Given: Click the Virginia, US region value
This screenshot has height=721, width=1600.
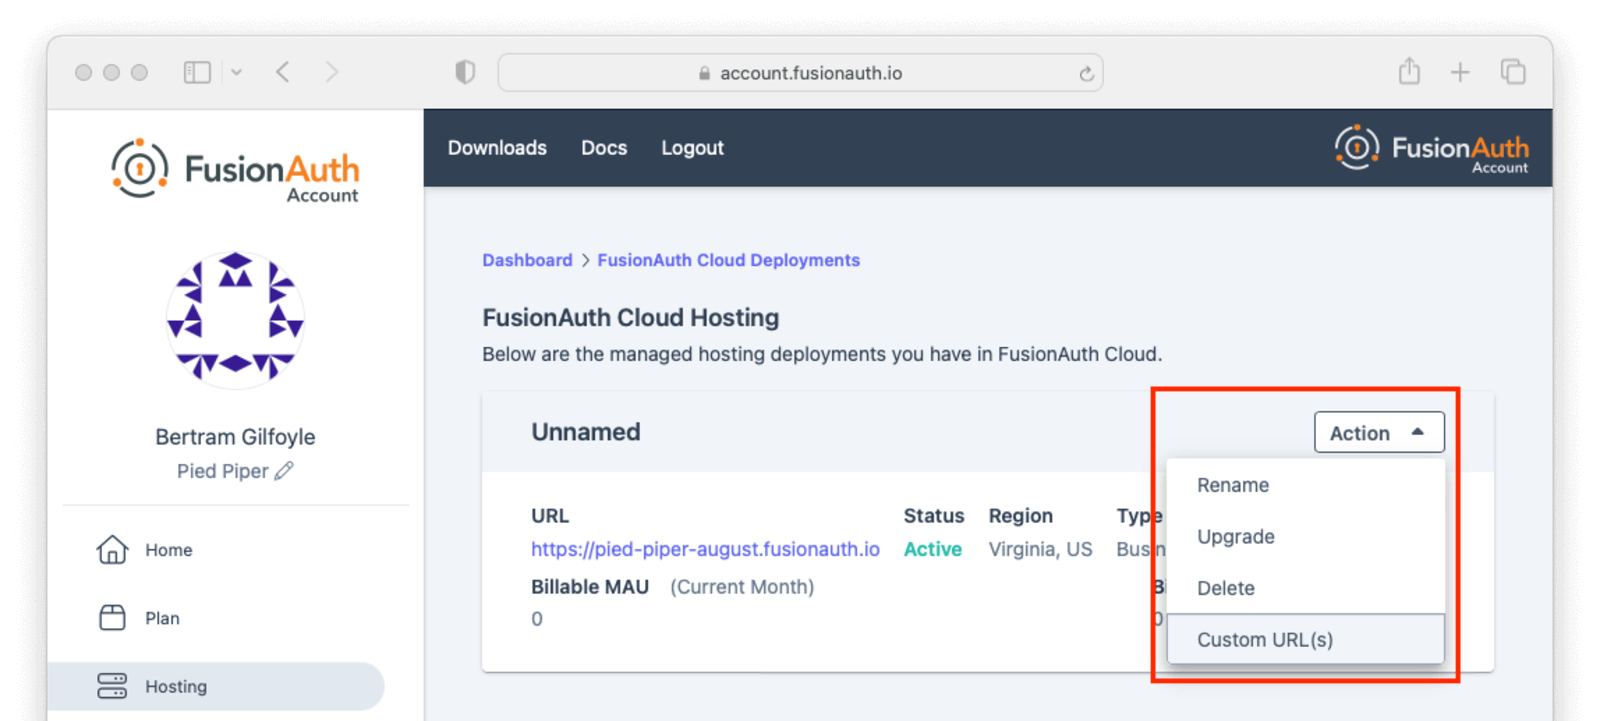Looking at the screenshot, I should (x=1040, y=549).
